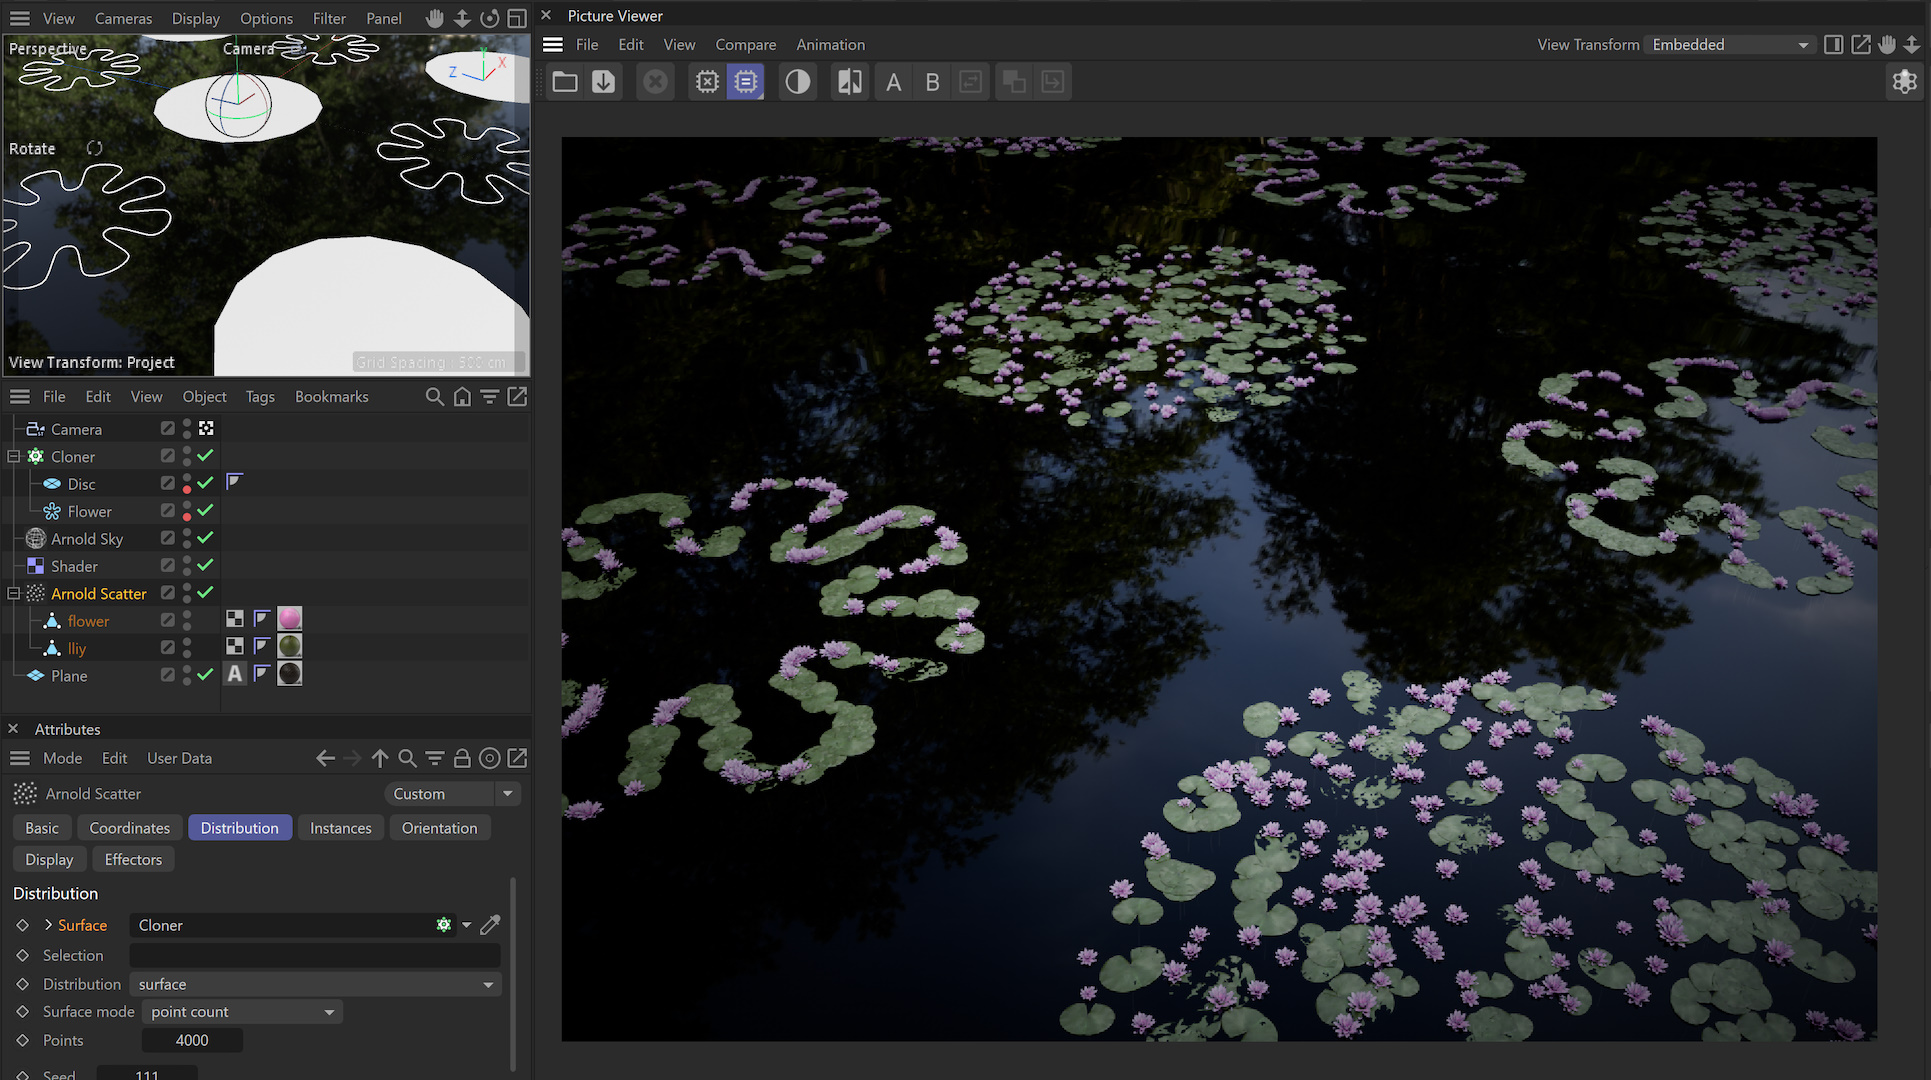This screenshot has height=1080, width=1931.
Task: Click the Open folder icon in Picture Viewer
Action: click(x=565, y=82)
